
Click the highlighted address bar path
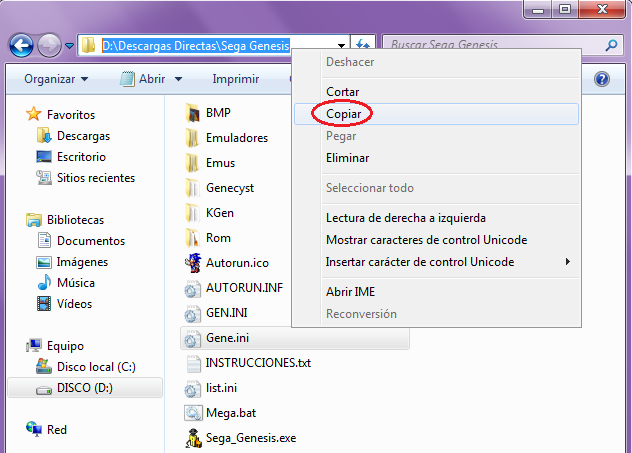click(196, 46)
